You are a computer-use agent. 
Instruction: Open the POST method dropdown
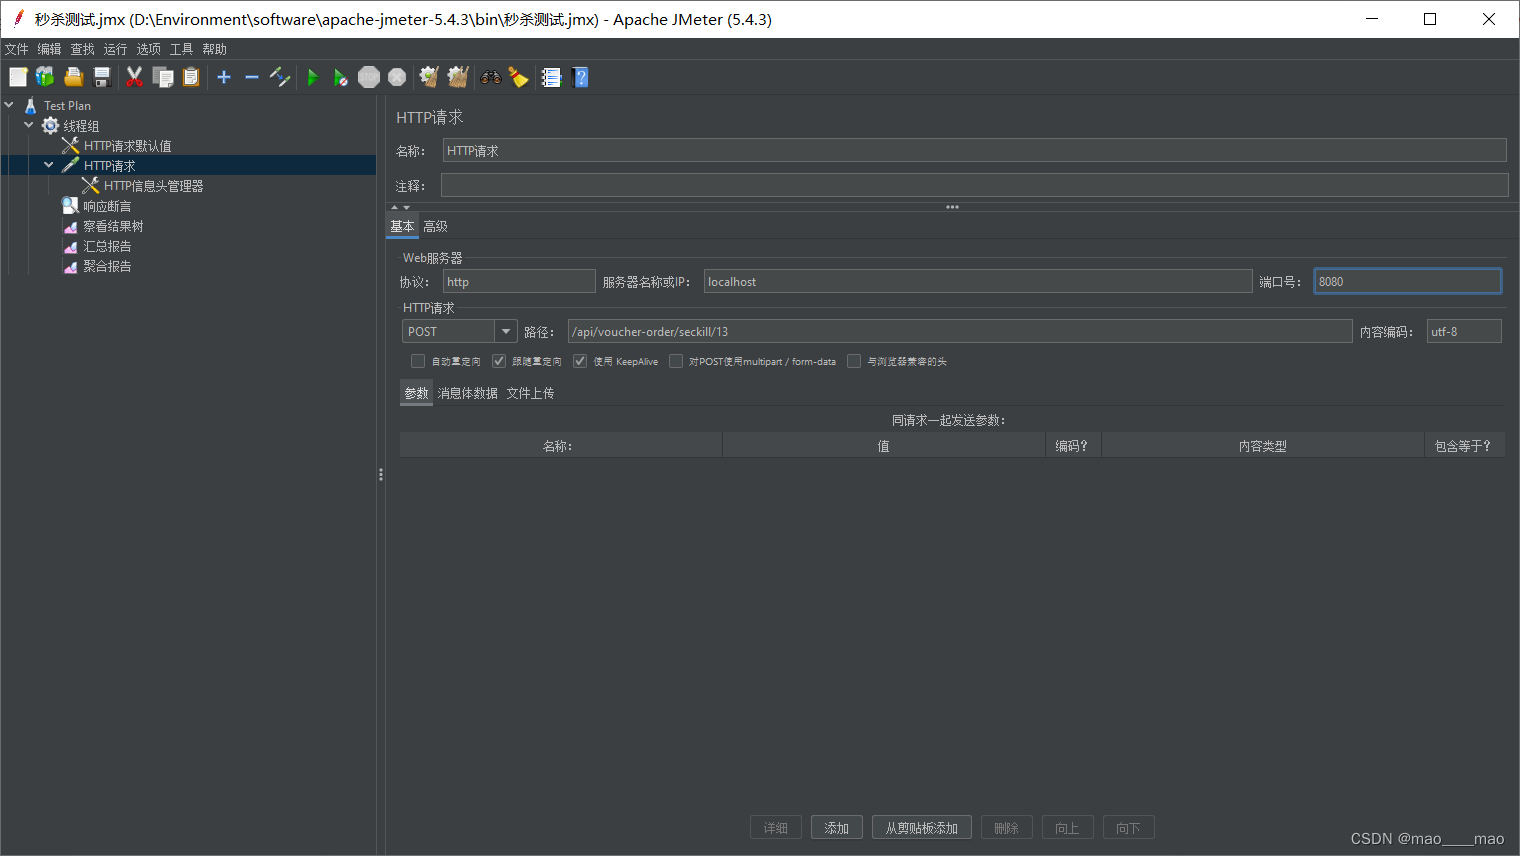pyautogui.click(x=506, y=331)
